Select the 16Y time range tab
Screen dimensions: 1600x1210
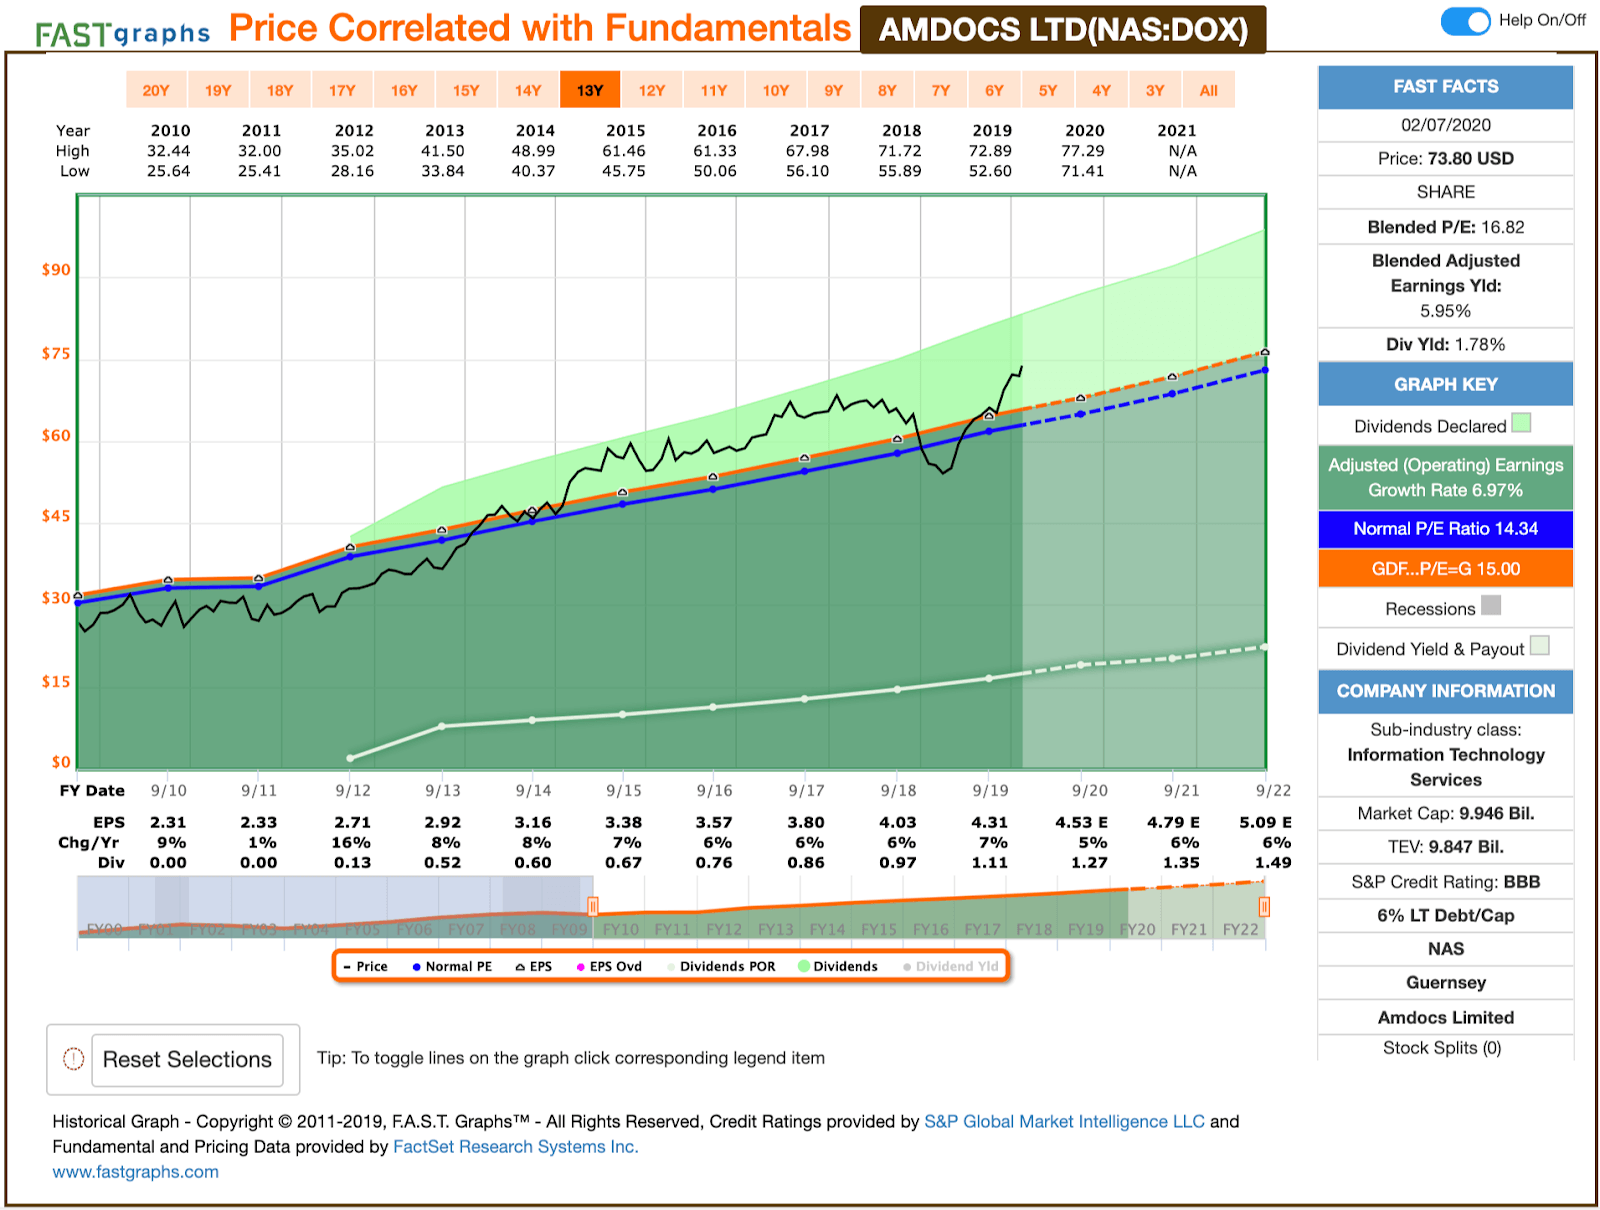tap(404, 90)
